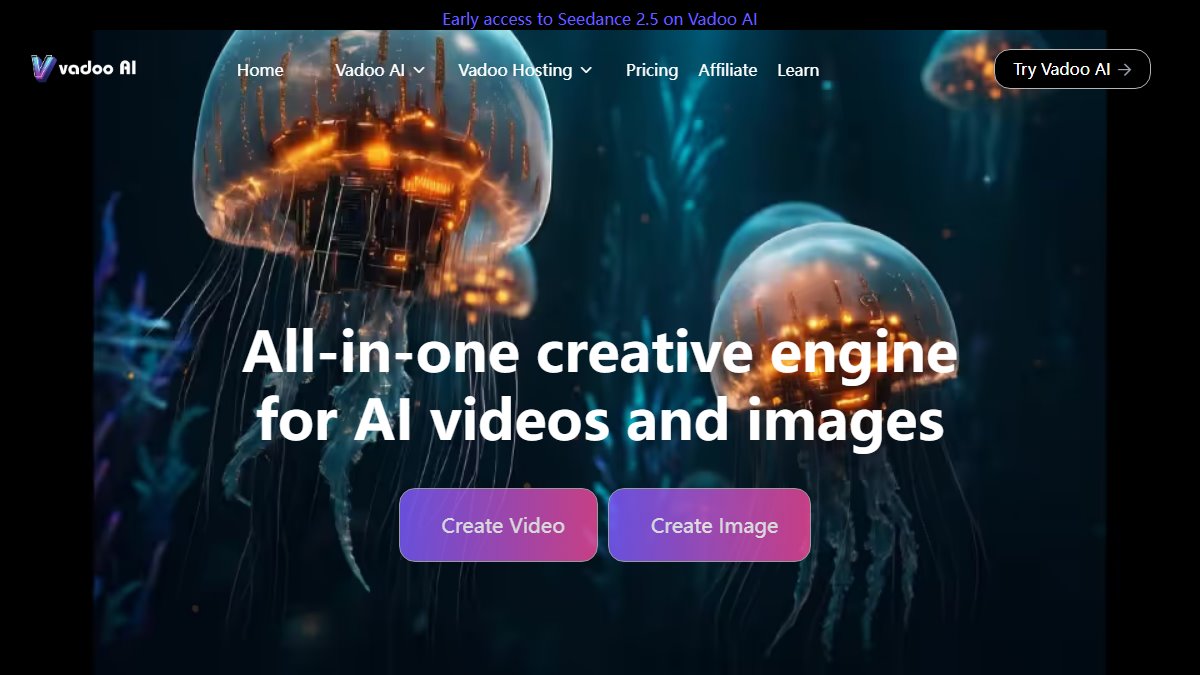The width and height of the screenshot is (1200, 675).
Task: Open the Seedance 2.5 early access banner link
Action: point(600,18)
